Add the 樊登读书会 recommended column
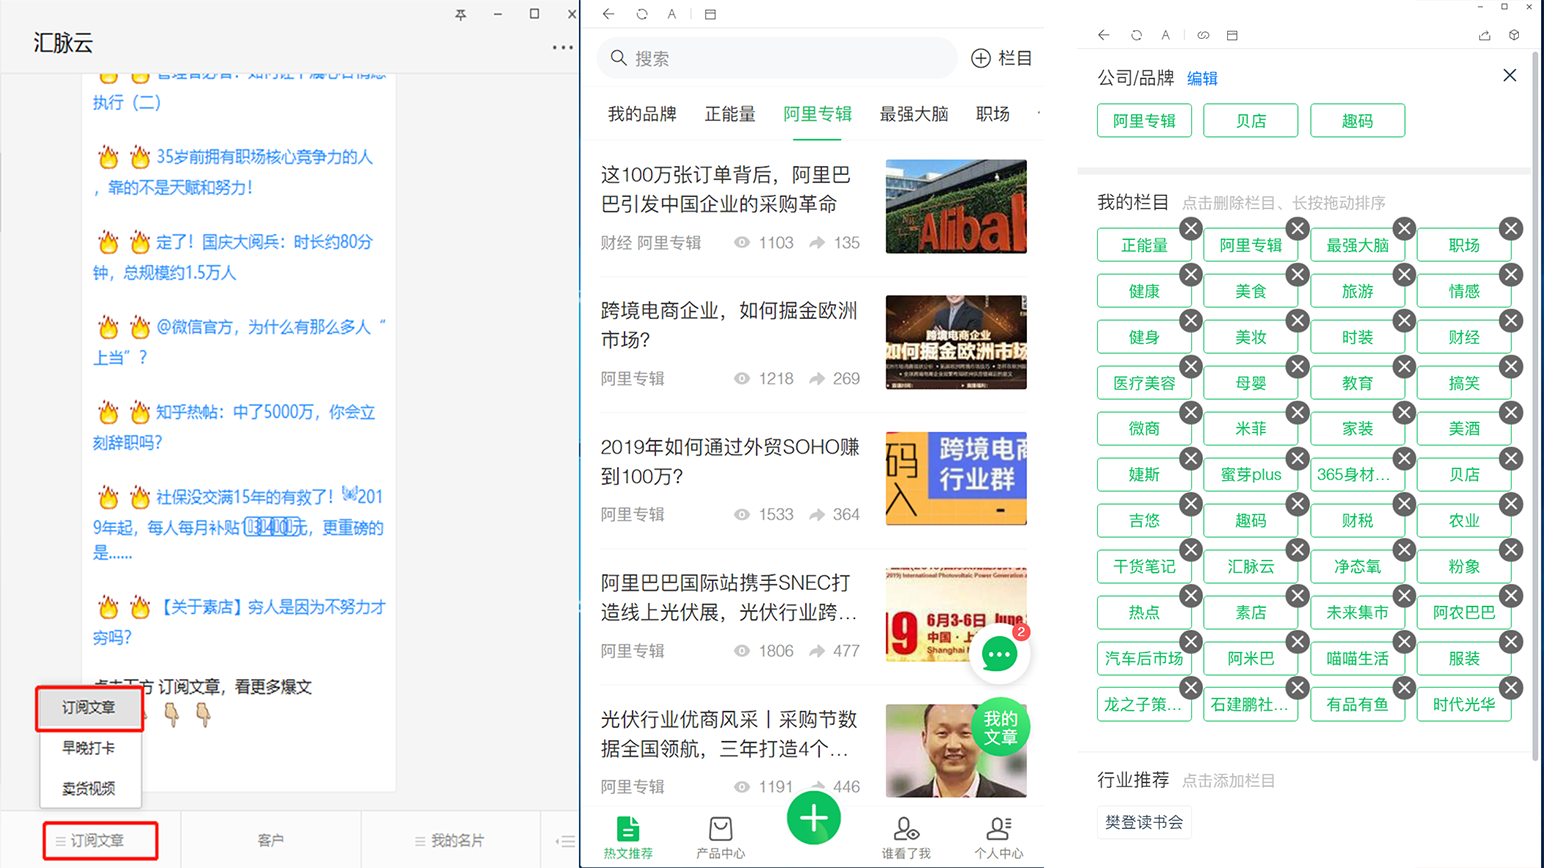 click(1144, 822)
